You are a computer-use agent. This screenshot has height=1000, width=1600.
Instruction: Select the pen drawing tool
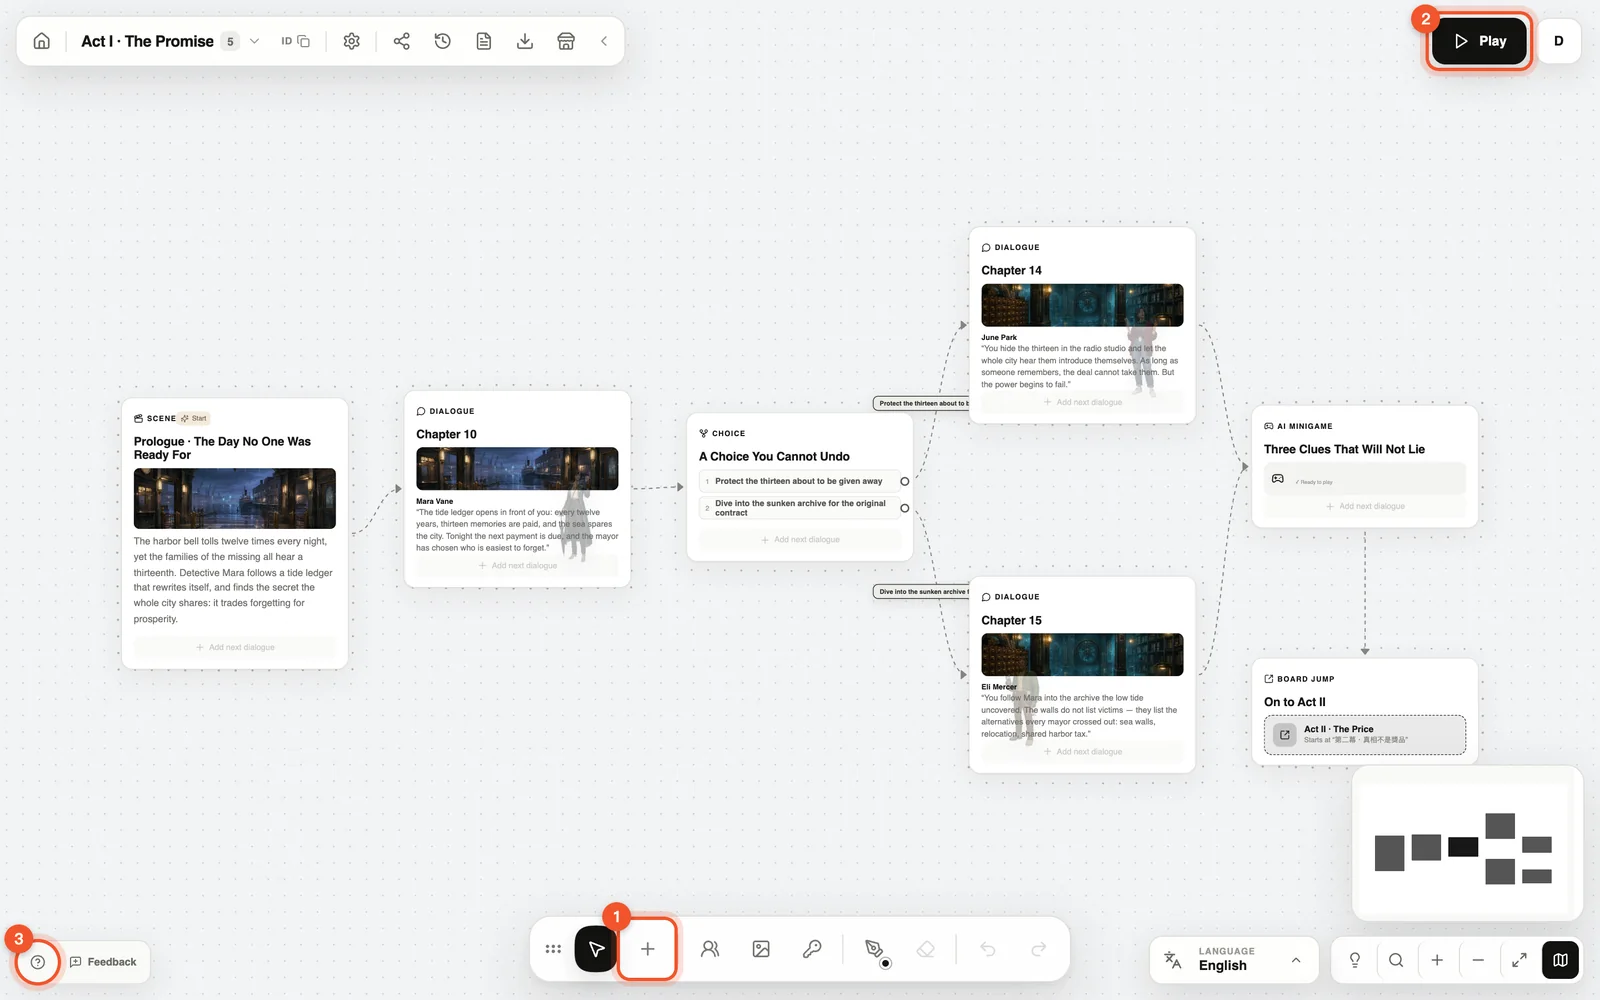pos(874,949)
